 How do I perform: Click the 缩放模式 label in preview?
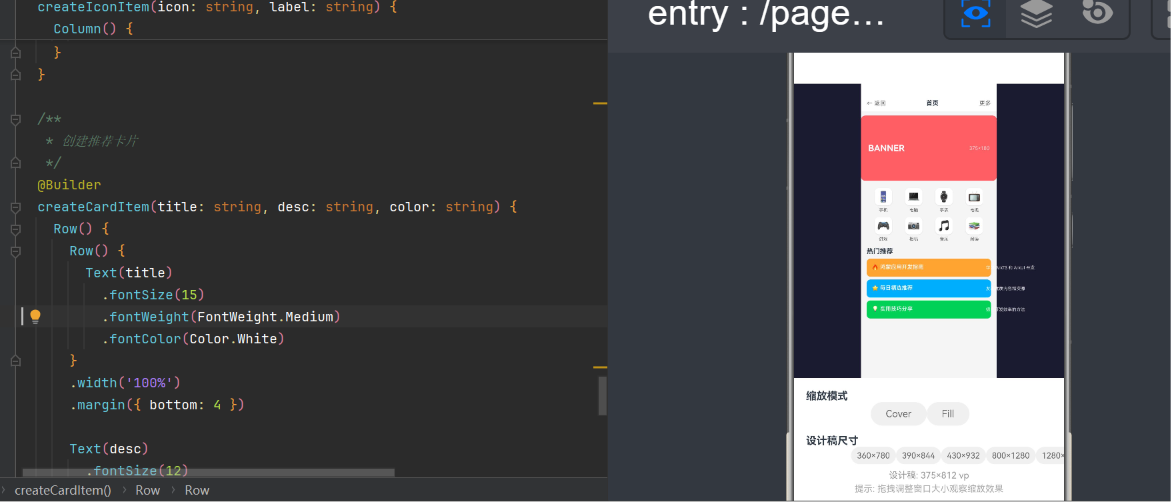point(827,396)
